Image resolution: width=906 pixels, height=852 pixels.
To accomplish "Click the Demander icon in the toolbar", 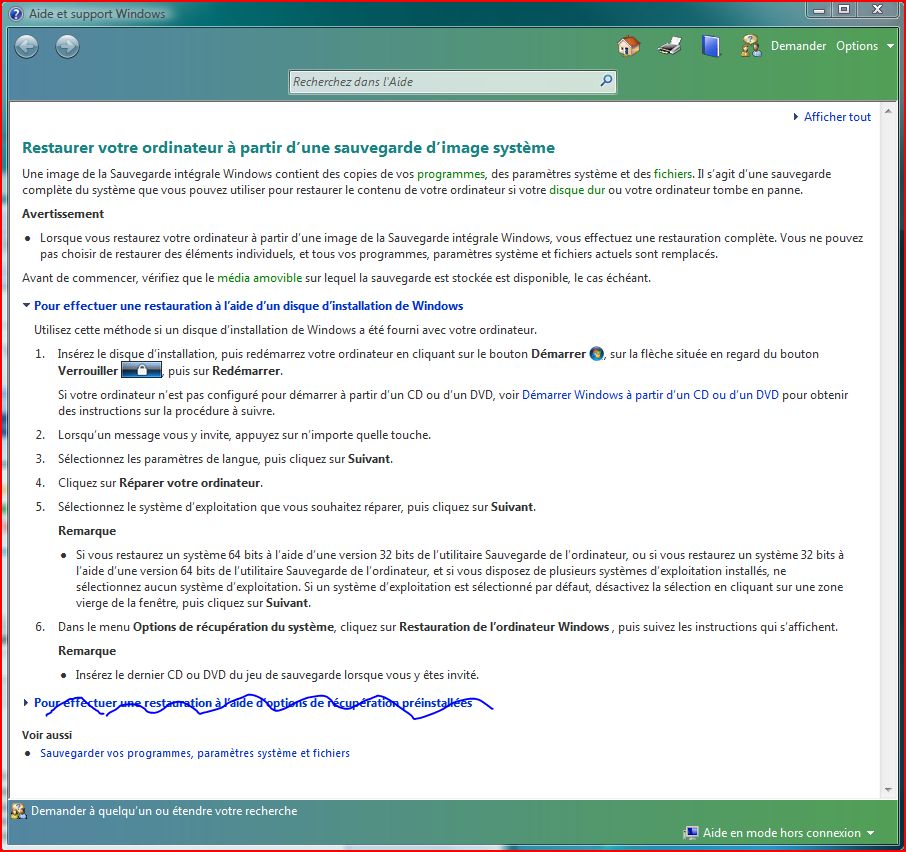I will tap(751, 46).
